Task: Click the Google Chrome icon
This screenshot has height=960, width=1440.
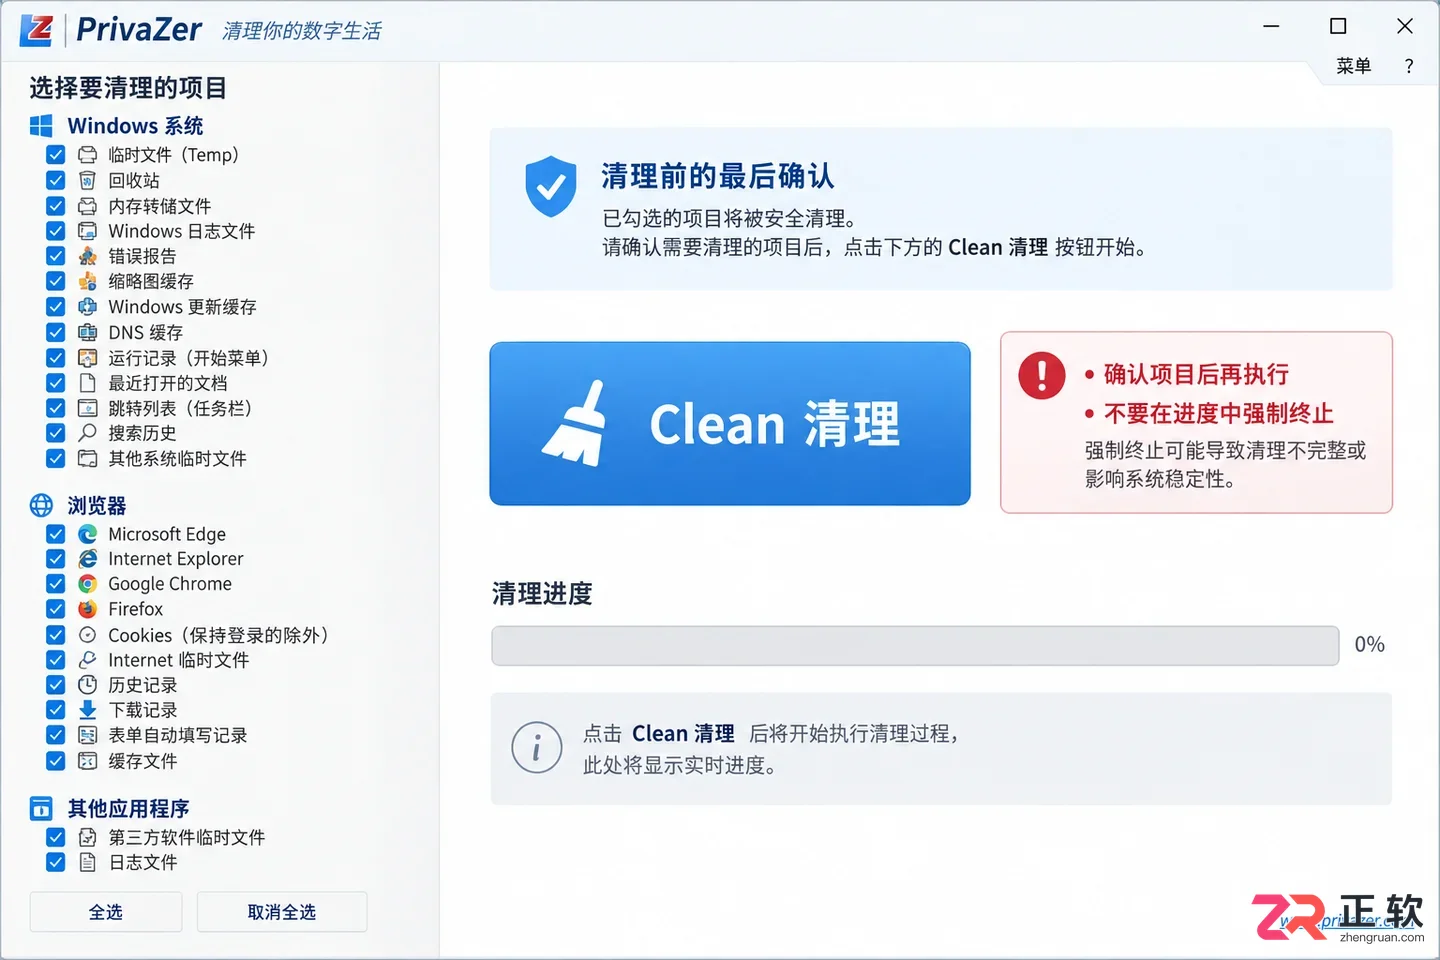Action: pyautogui.click(x=88, y=584)
